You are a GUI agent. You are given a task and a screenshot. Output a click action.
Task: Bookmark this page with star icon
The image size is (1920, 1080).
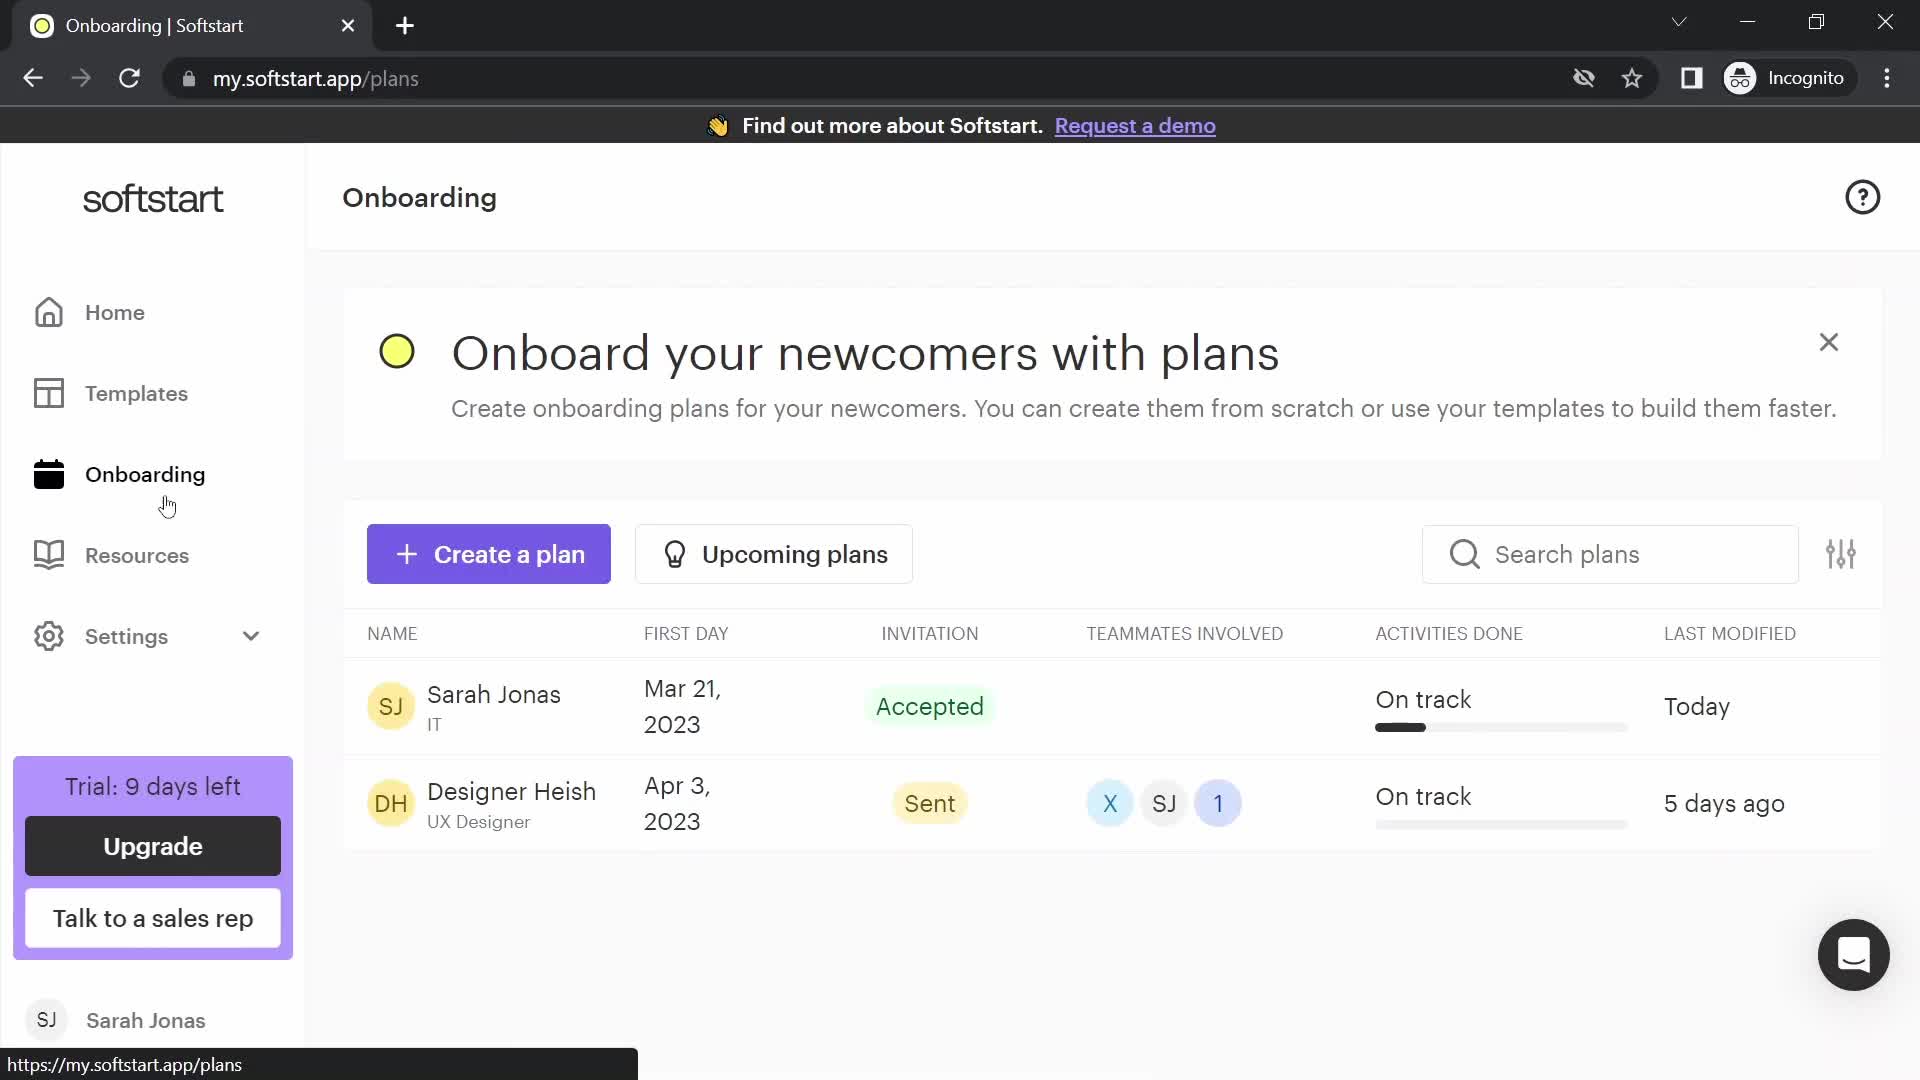[1632, 78]
